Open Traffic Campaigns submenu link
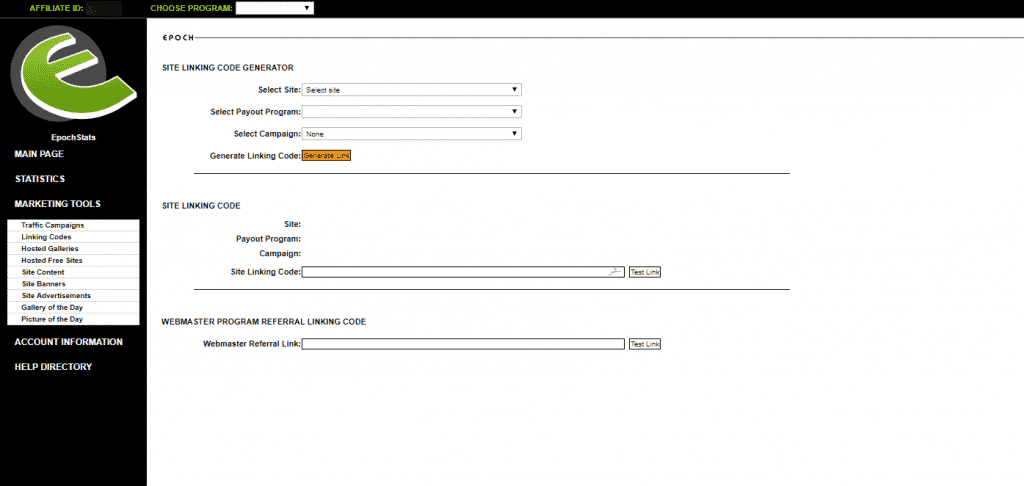 coord(53,226)
